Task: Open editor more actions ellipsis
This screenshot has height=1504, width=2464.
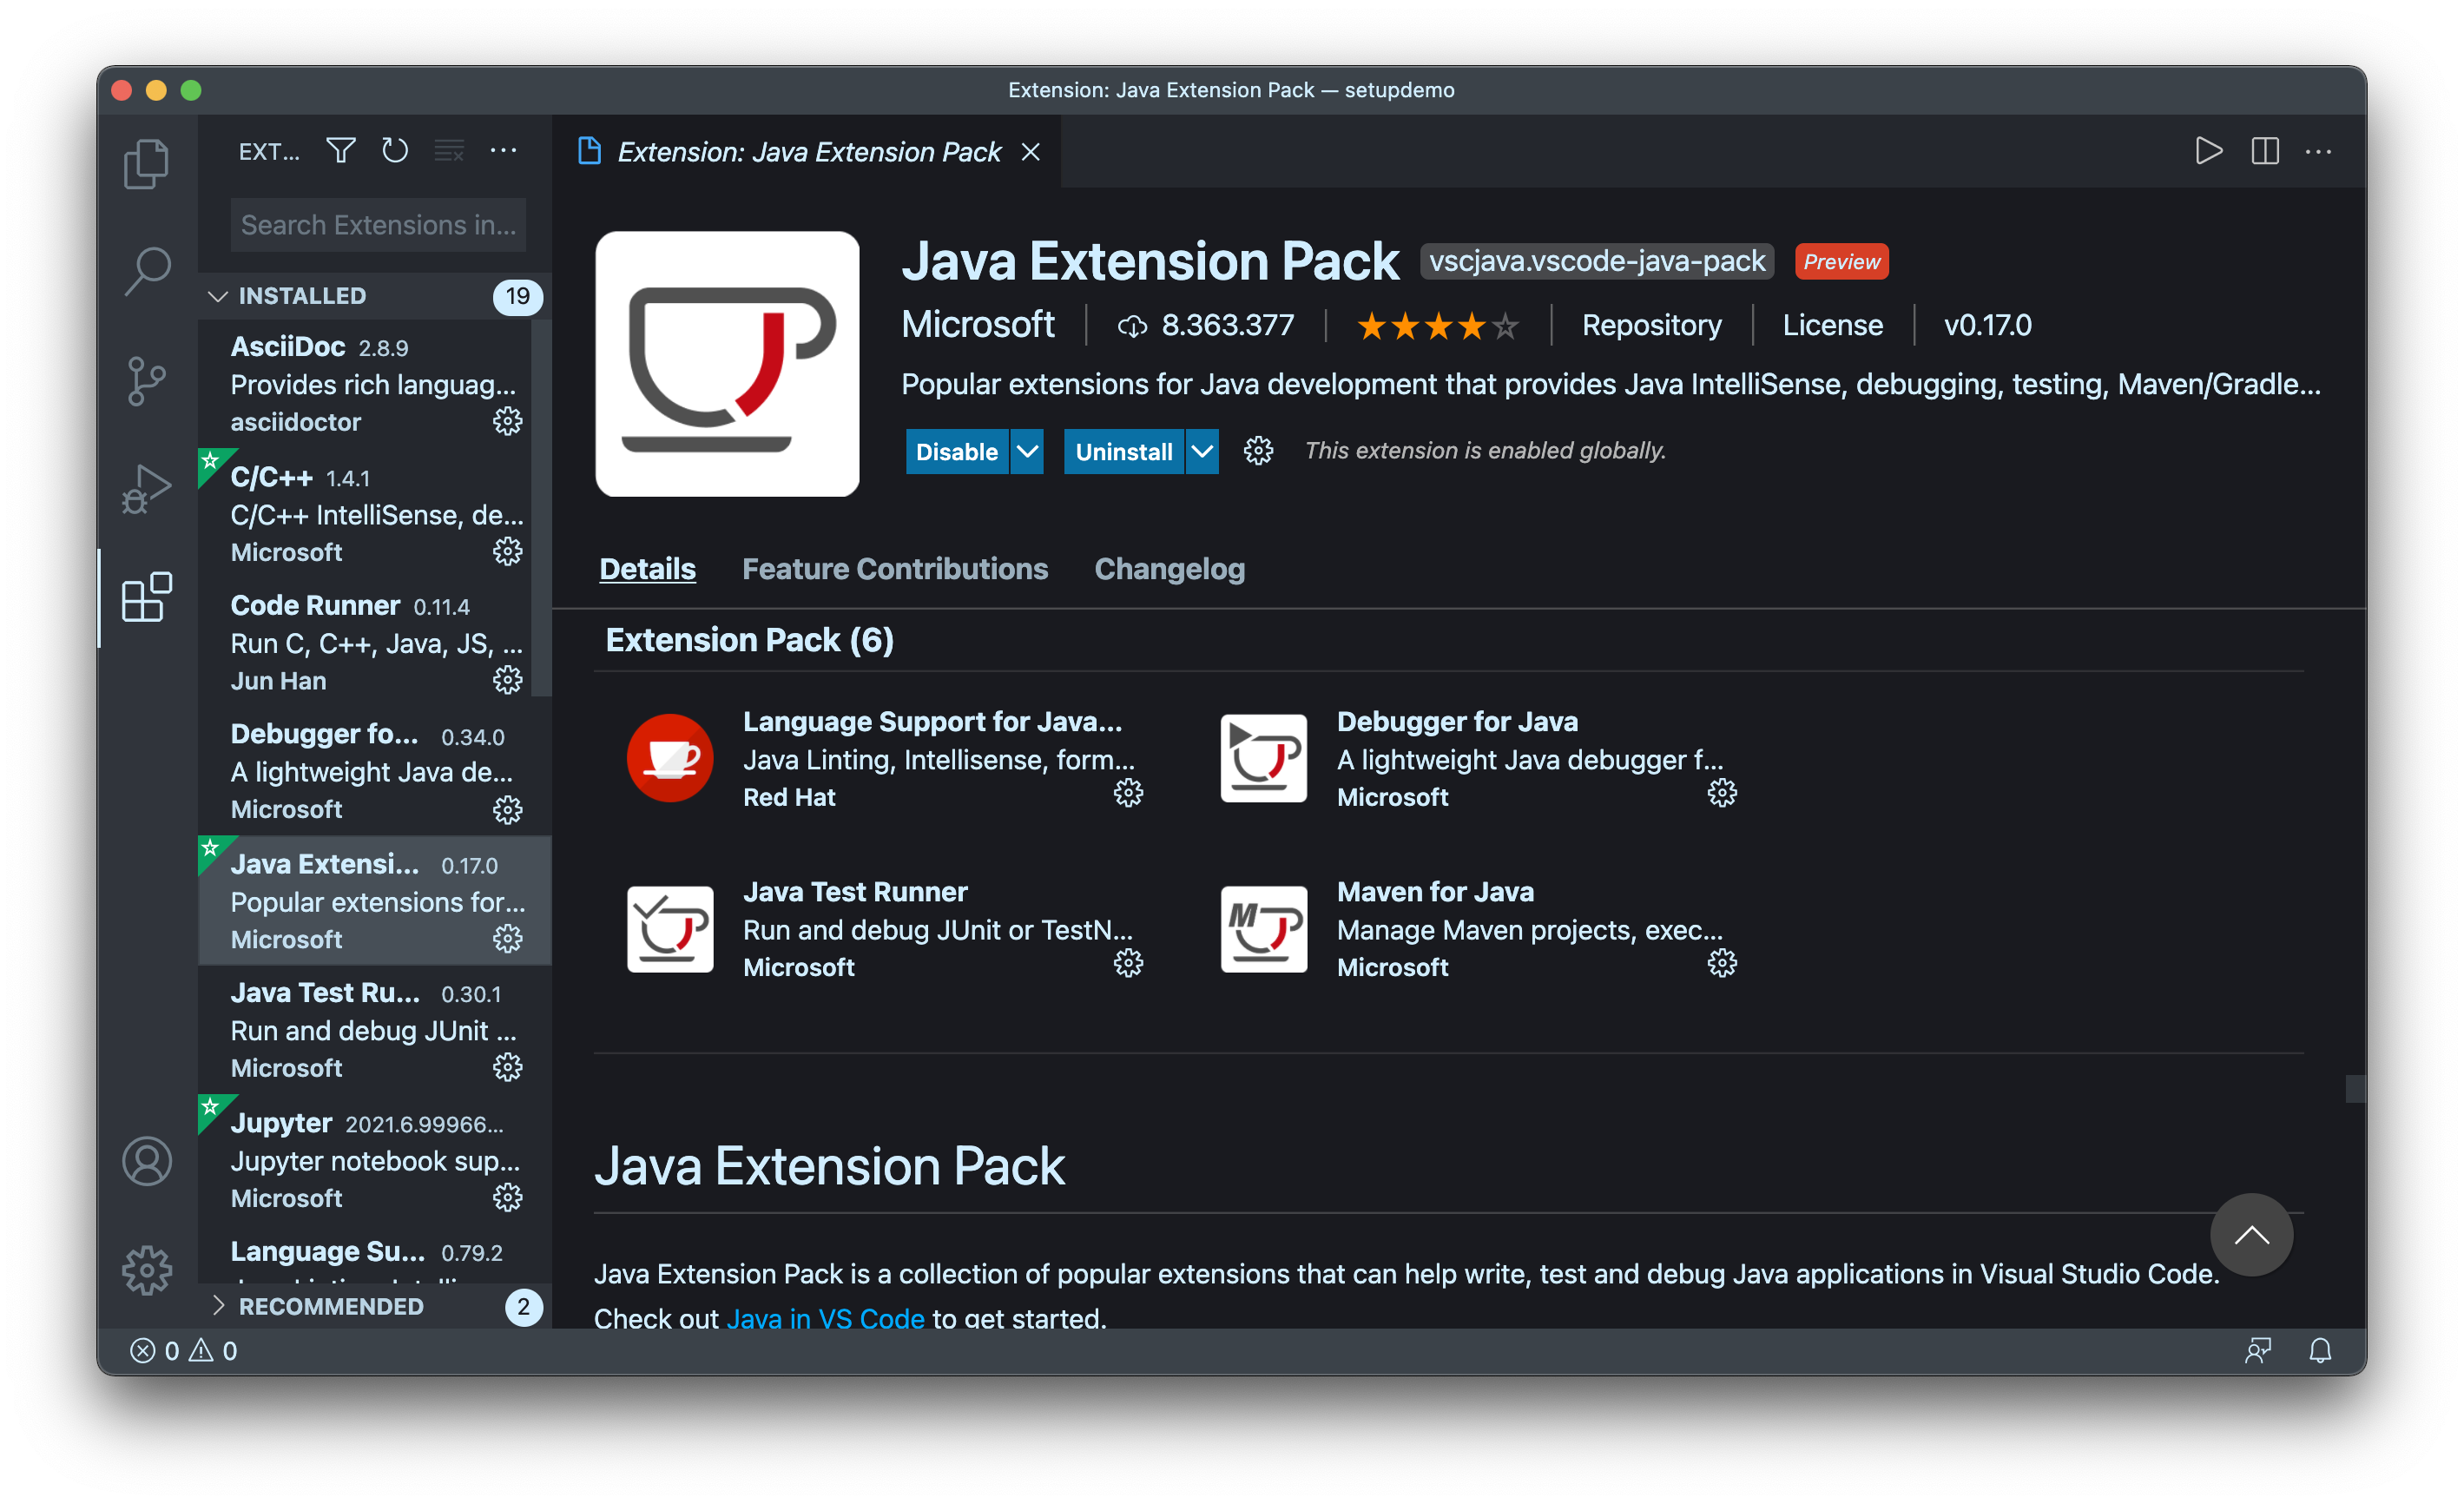Action: pos(2318,151)
